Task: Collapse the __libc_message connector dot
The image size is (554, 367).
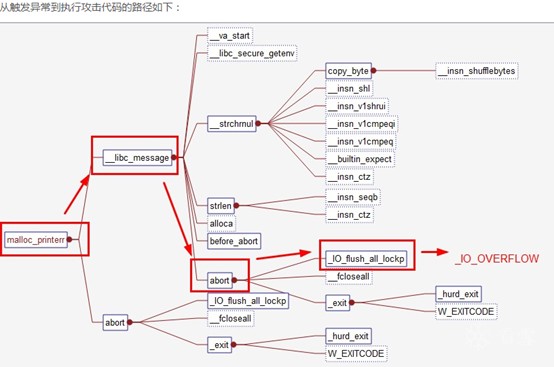Action: (x=174, y=157)
